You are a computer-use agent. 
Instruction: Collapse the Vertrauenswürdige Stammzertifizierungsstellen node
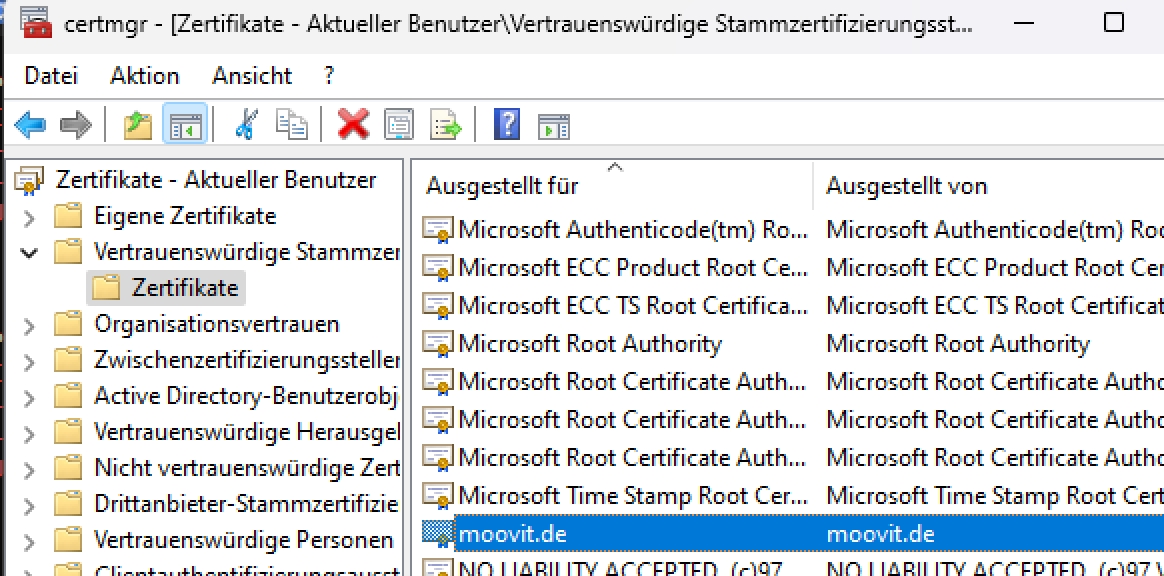click(29, 252)
